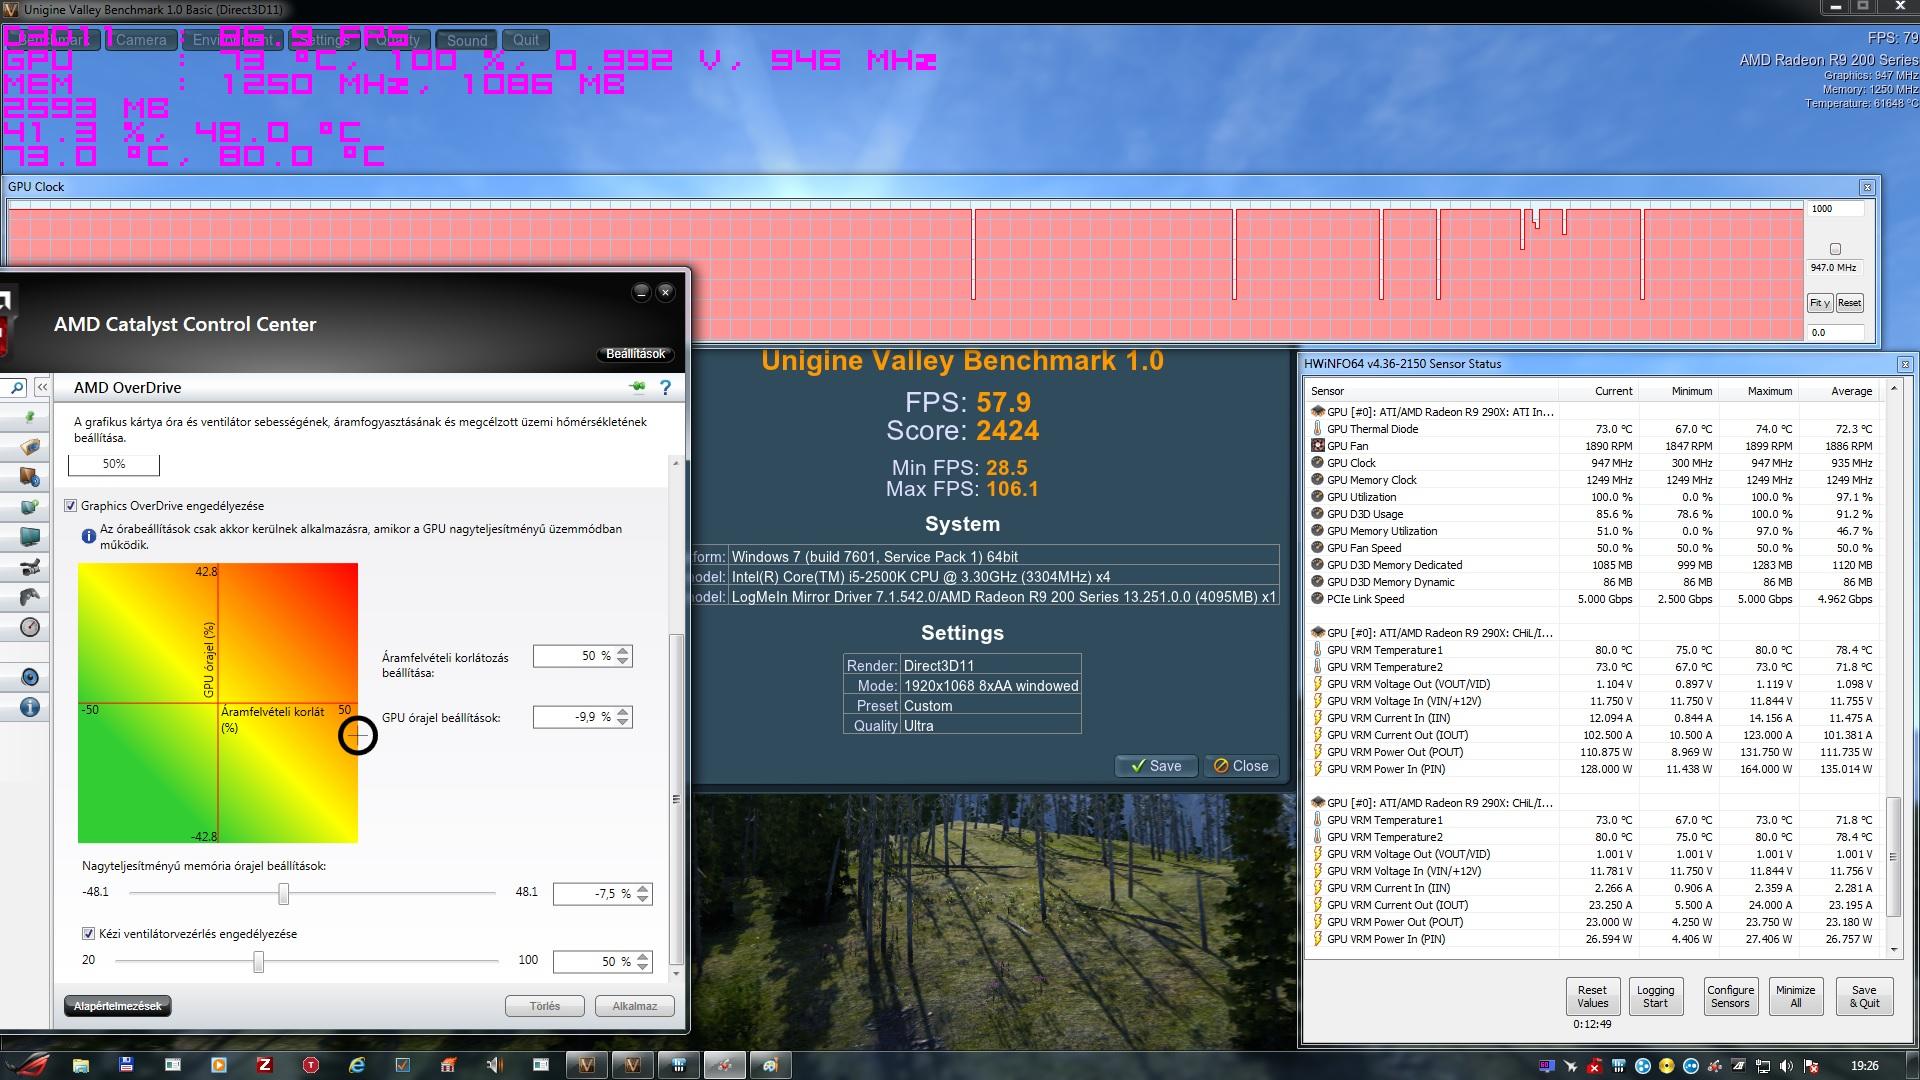Open the red Z application on taskbar
Viewport: 1920px width, 1080px height.
(264, 1065)
